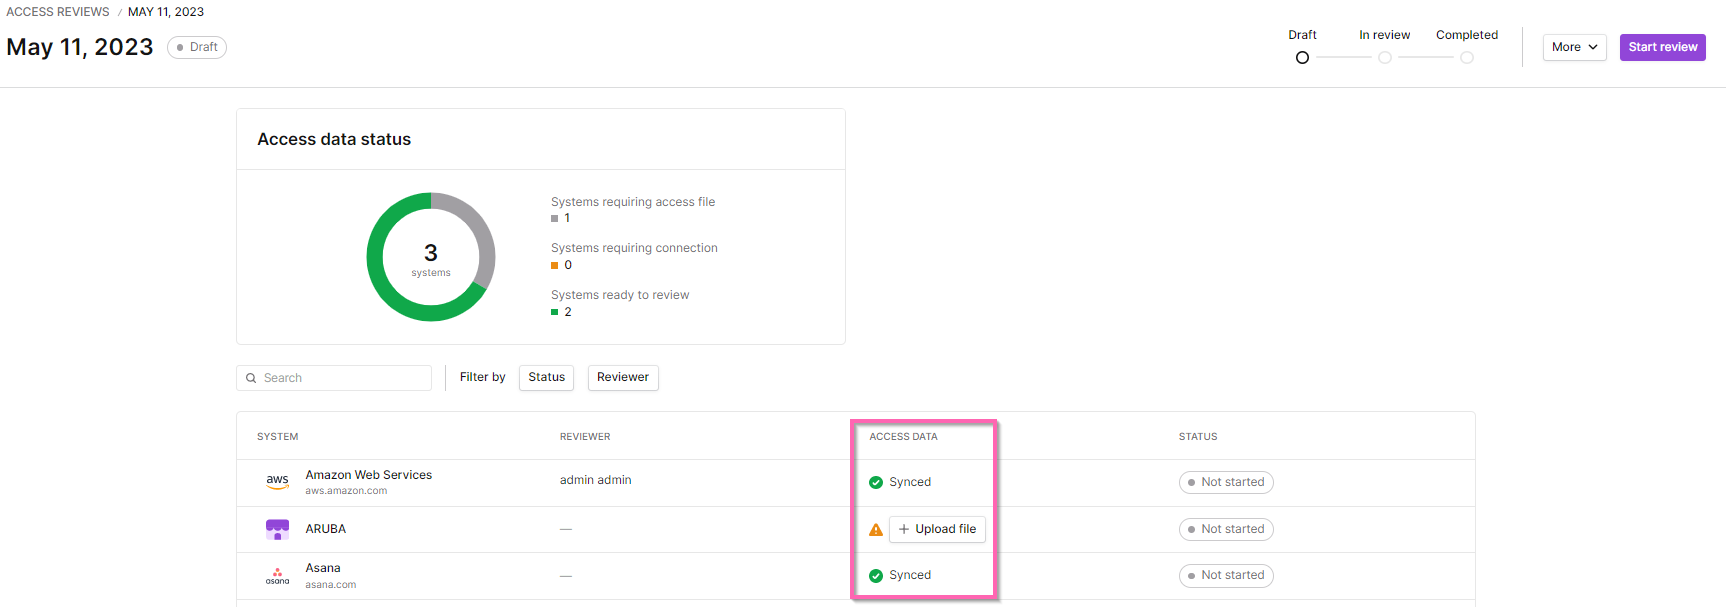Click the aws.amazon.com domain text
The image size is (1726, 607).
click(346, 491)
